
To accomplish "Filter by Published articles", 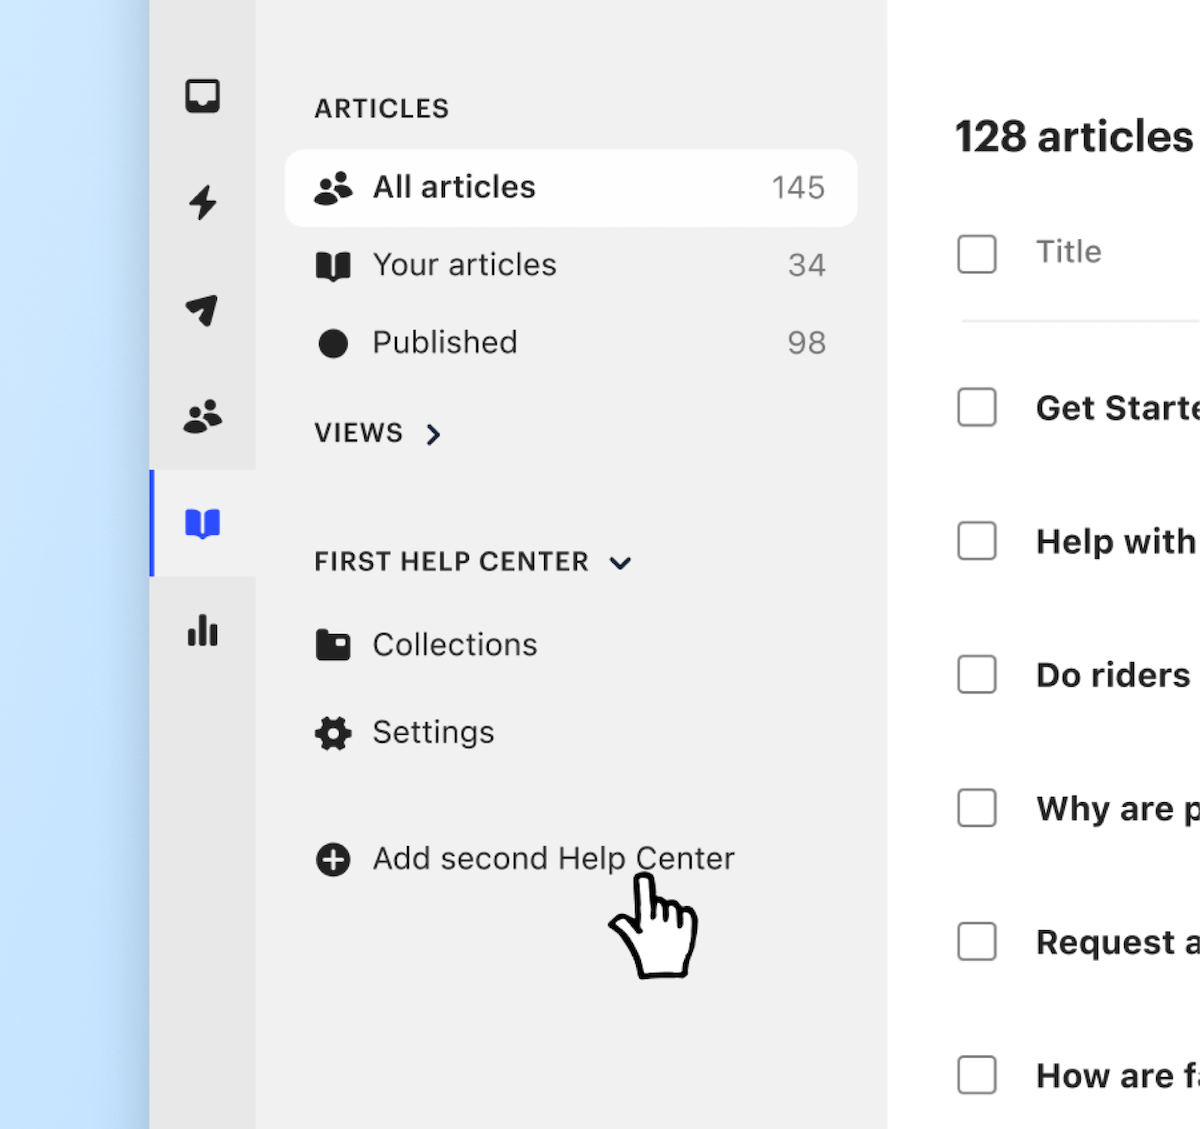I will point(445,343).
